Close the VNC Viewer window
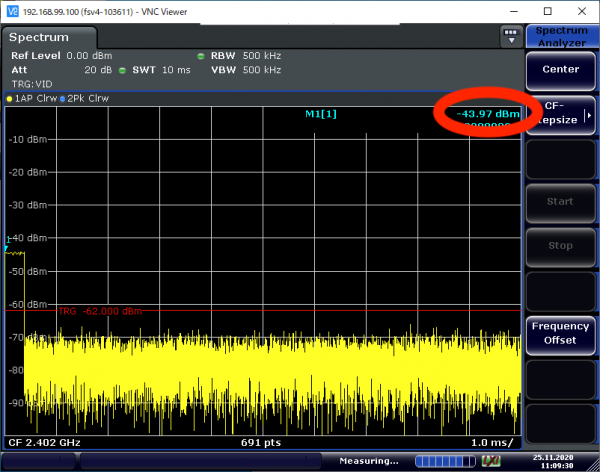 pyautogui.click(x=582, y=11)
